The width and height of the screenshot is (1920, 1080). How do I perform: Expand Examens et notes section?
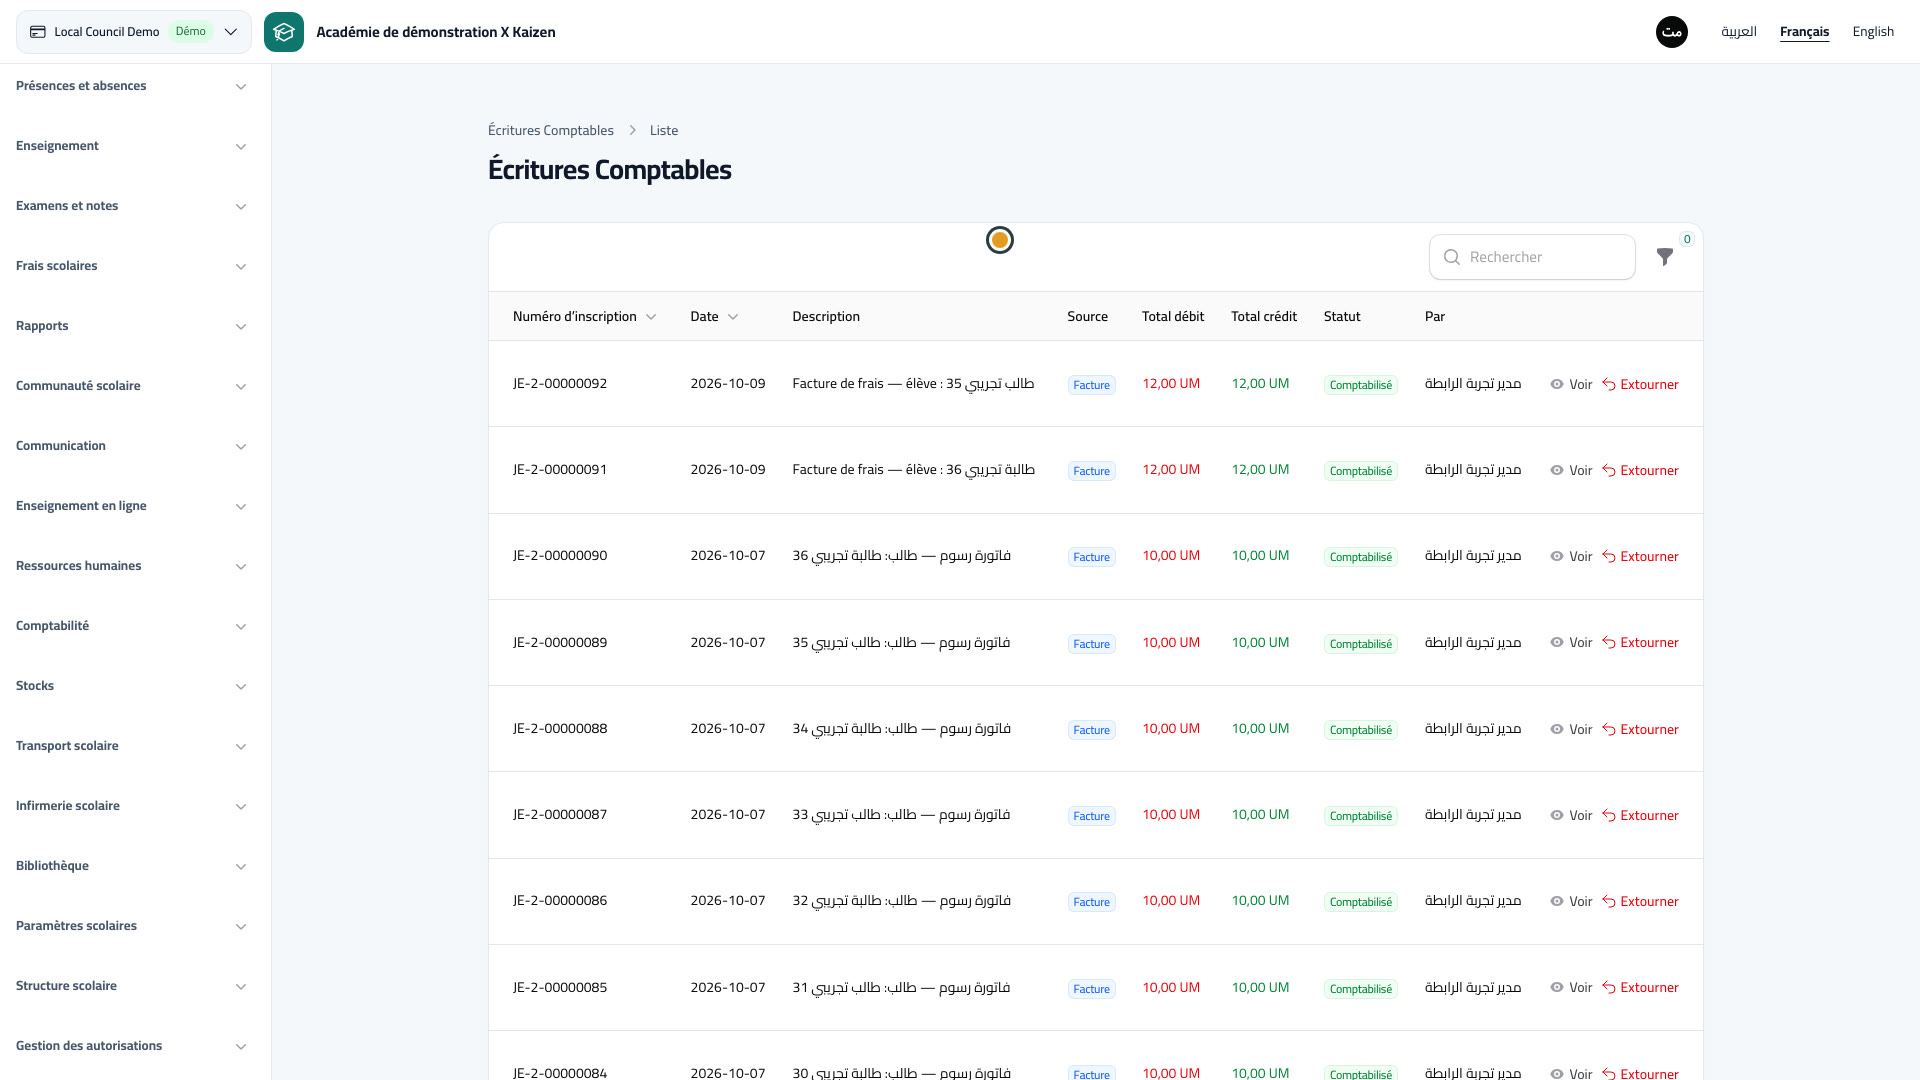(131, 206)
